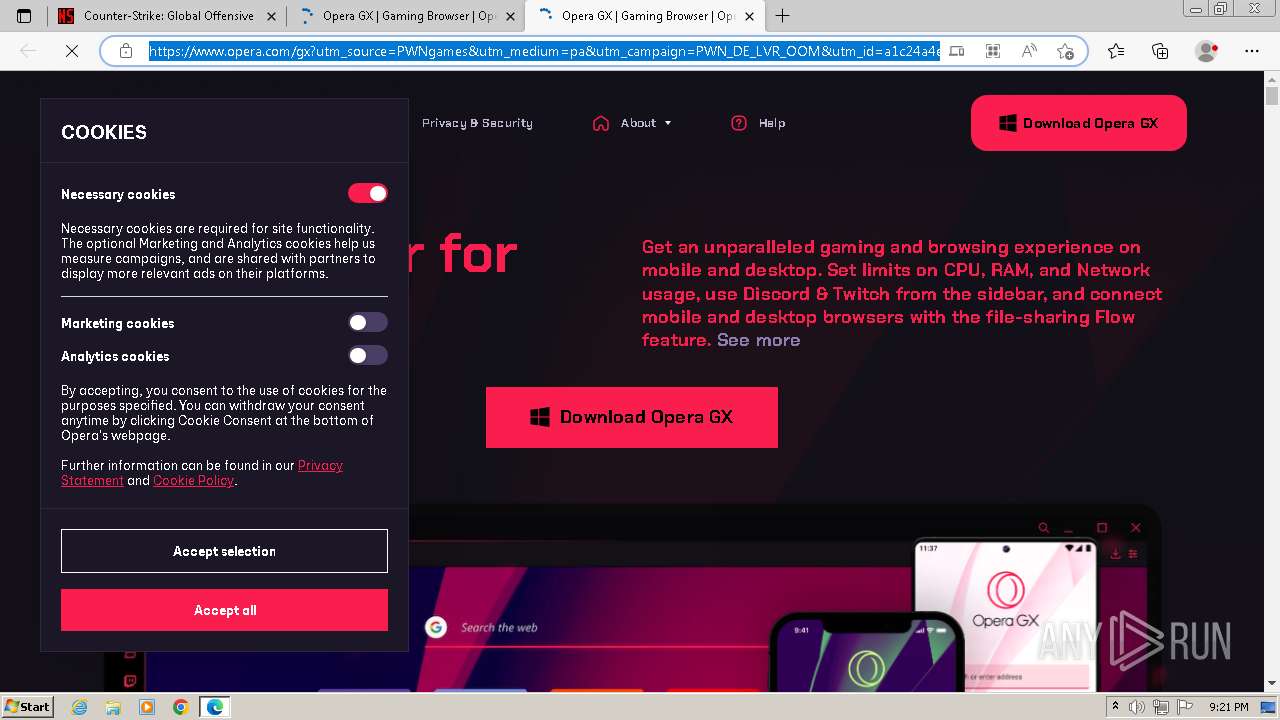This screenshot has height=720, width=1280.
Task: Click the mockup browser download icon
Action: (1116, 553)
